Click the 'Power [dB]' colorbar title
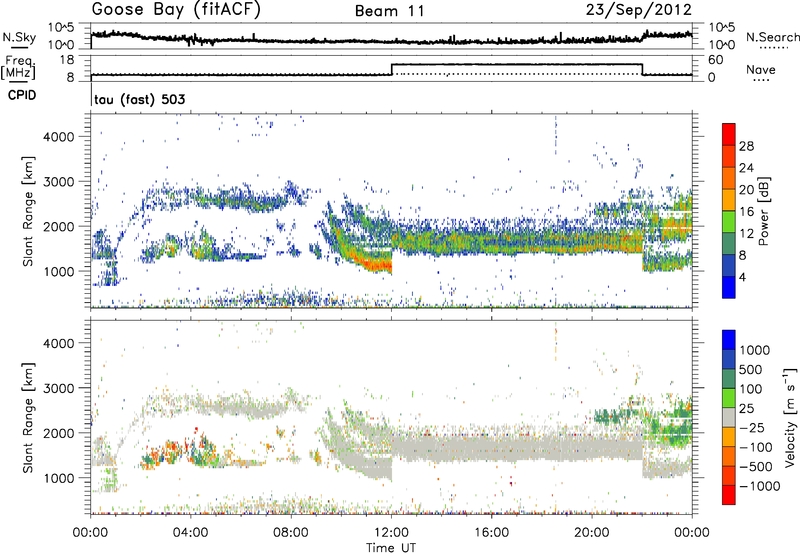Image resolution: width=800 pixels, height=554 pixels. [x=764, y=211]
